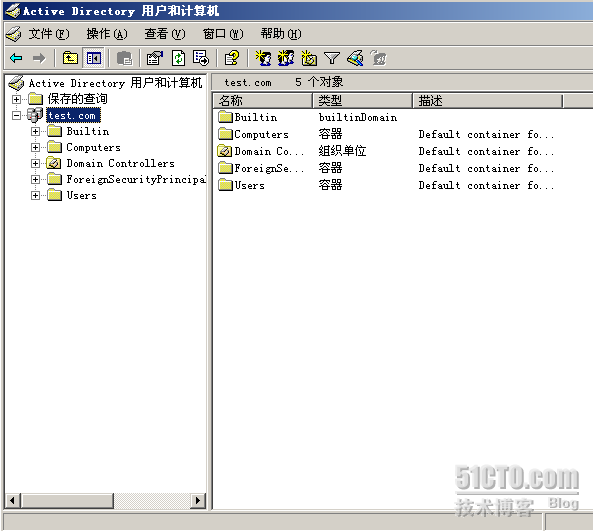
Task: Click Builtin folder icon in right list
Action: pos(225,116)
